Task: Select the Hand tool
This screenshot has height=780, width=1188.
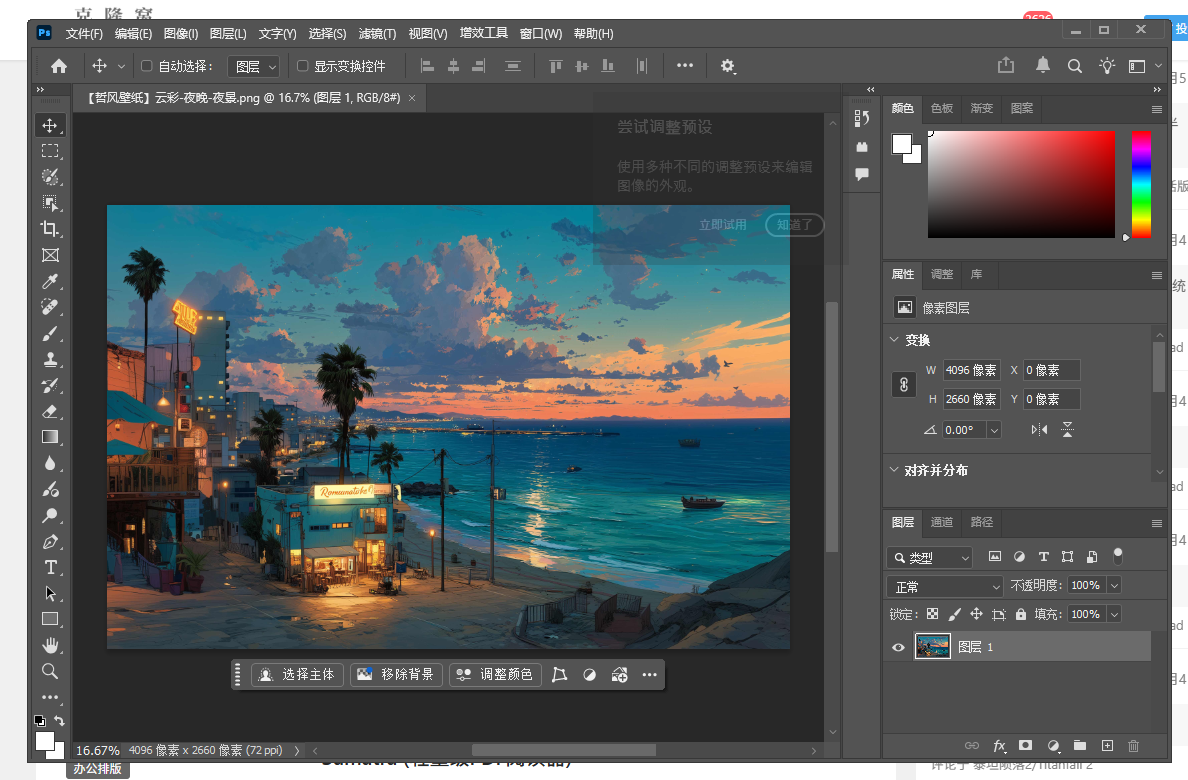Action: pyautogui.click(x=50, y=645)
